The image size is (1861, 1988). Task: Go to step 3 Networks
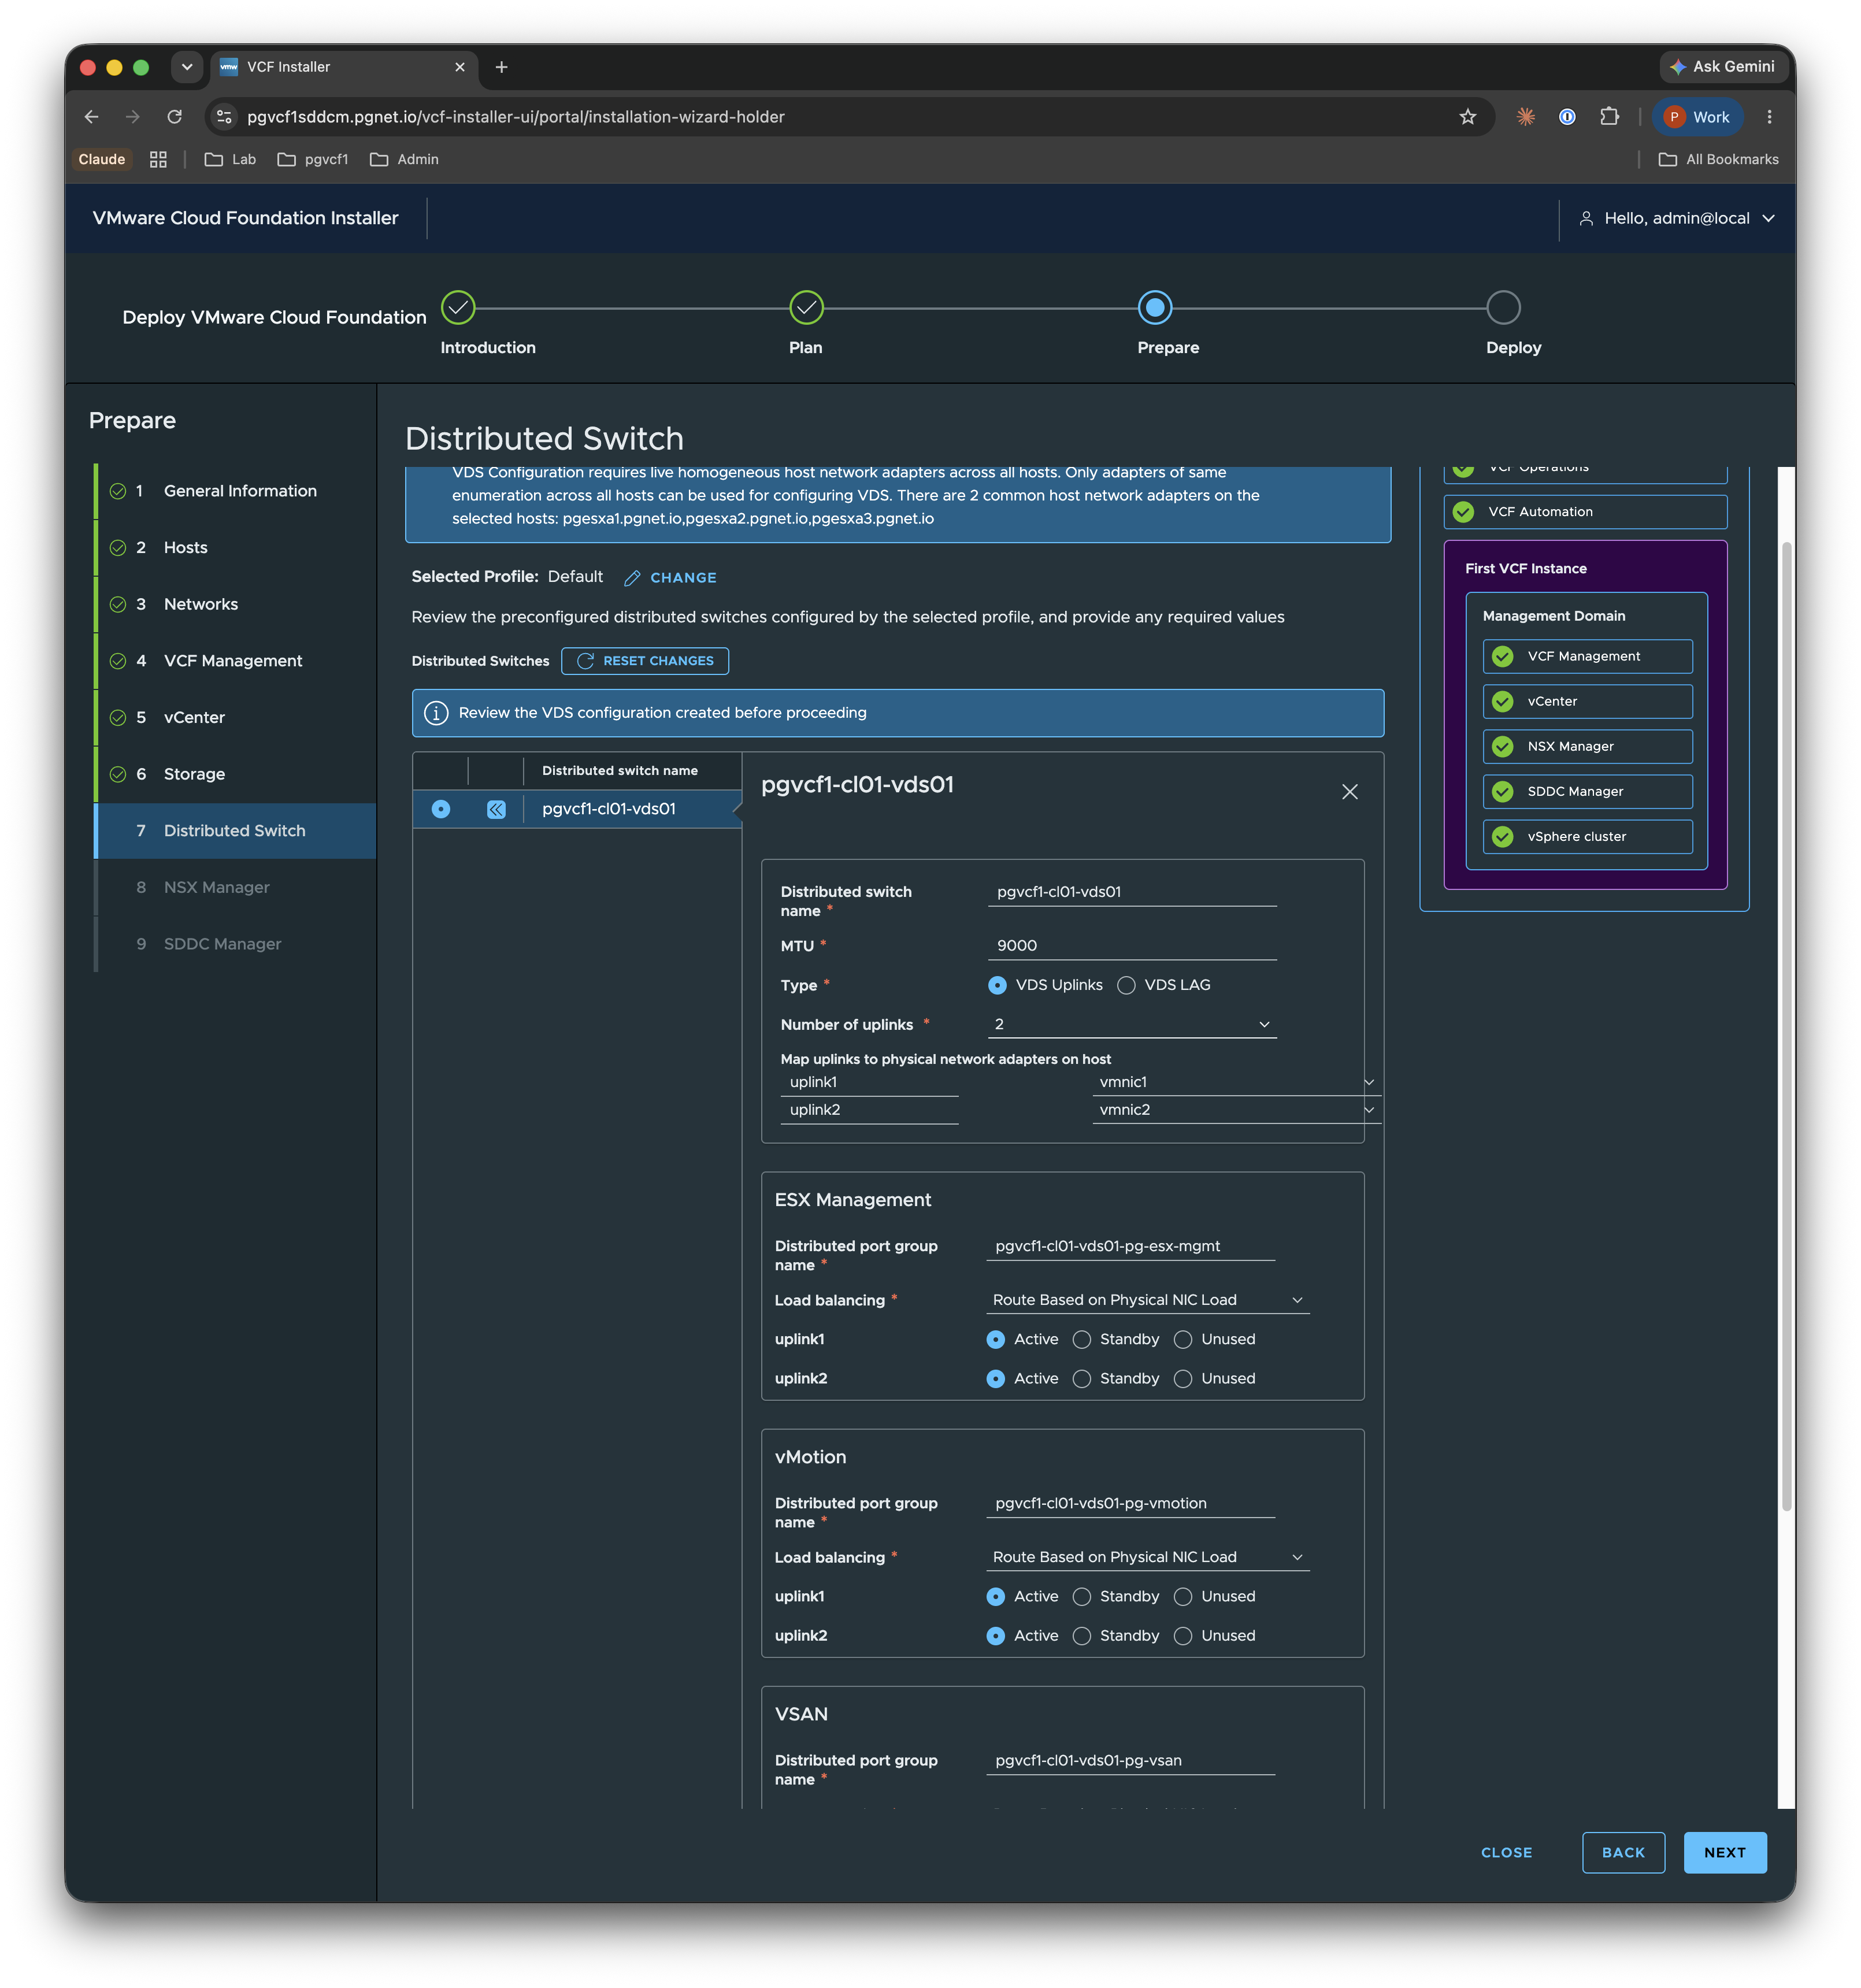(235, 604)
